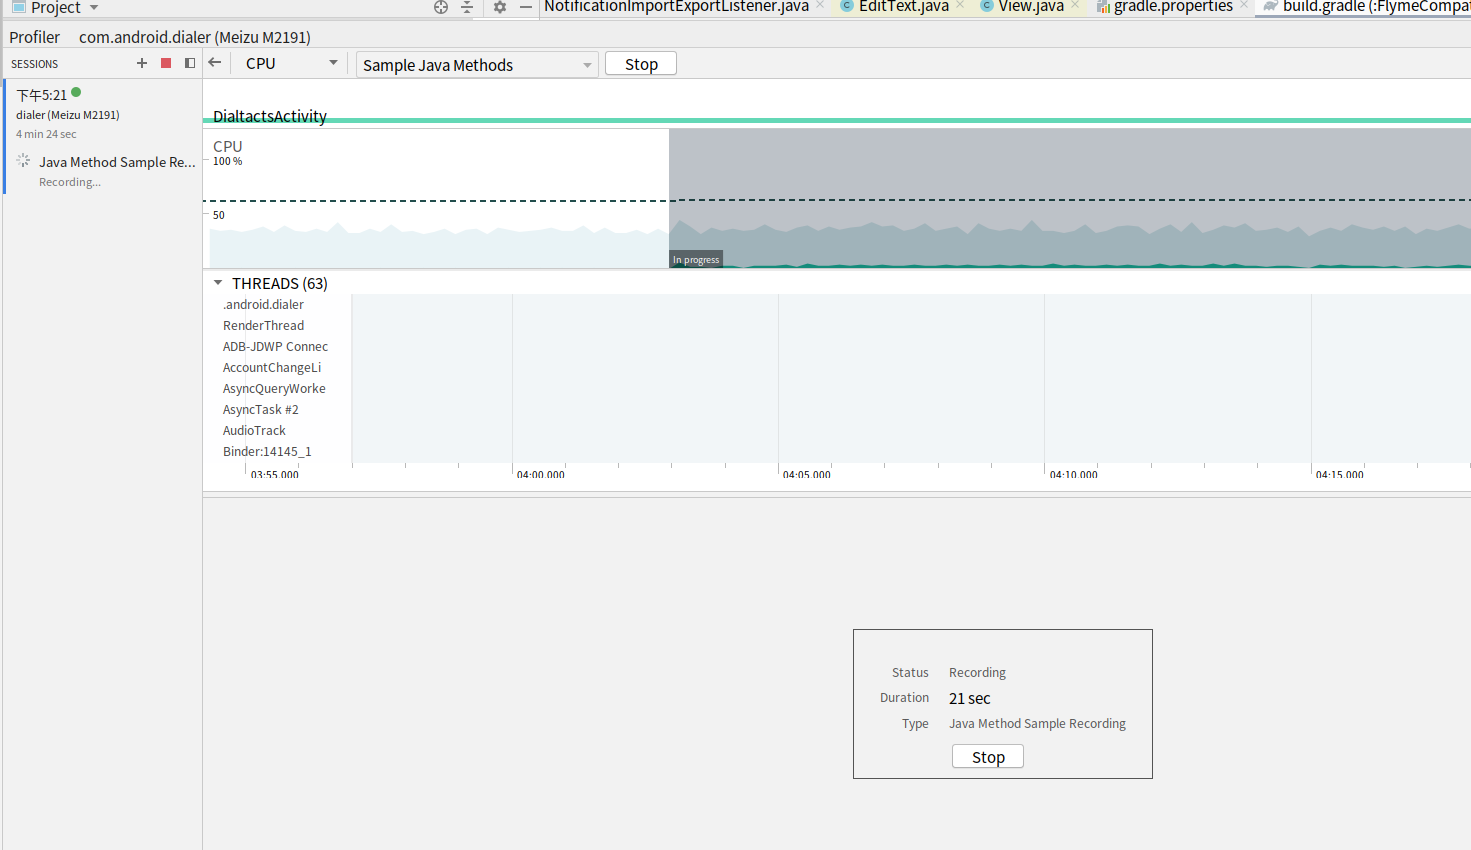Click the In progress recording label
The width and height of the screenshot is (1471, 850).
click(696, 260)
